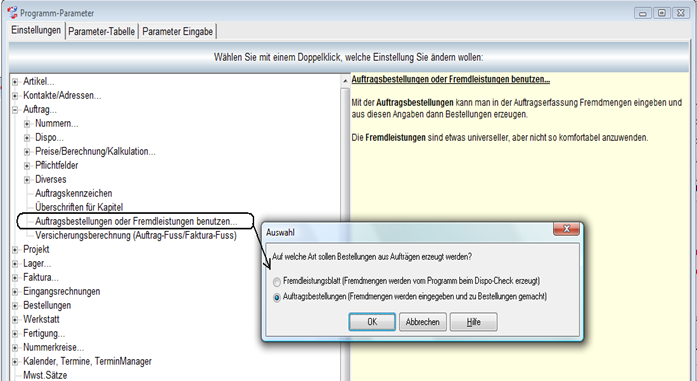
Task: Expand the Artikel... tree node
Action: click(15, 82)
